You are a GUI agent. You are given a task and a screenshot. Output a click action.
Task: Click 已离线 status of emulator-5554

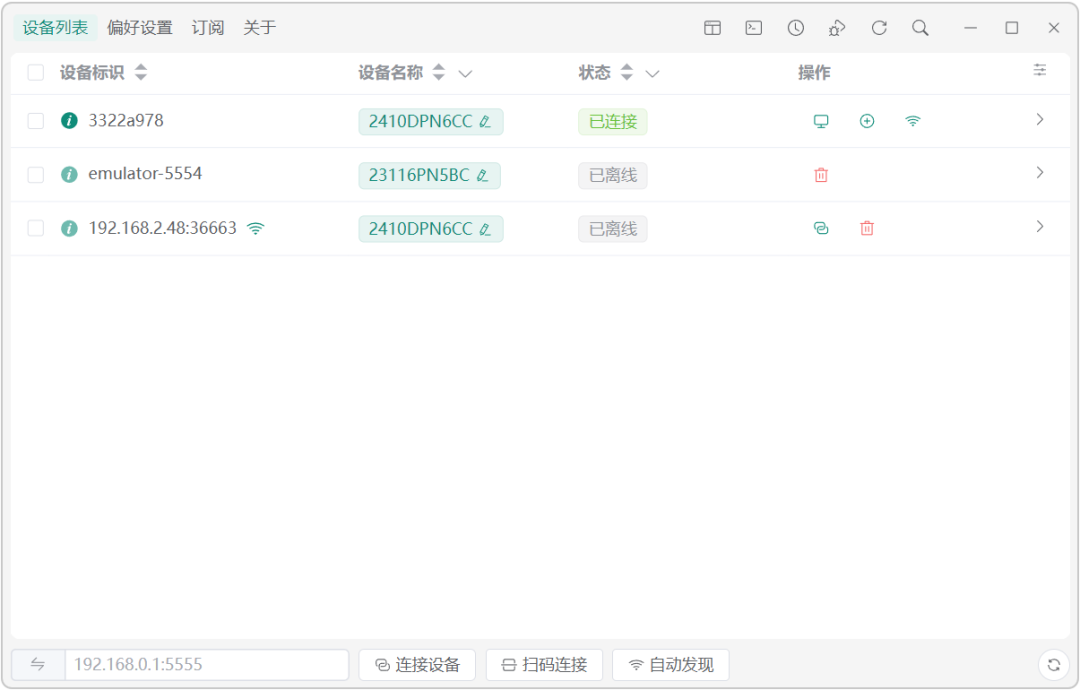[613, 176]
